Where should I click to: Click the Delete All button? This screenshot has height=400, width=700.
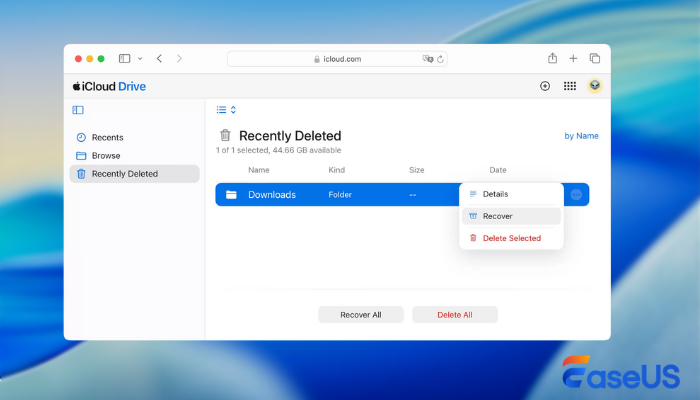coord(455,315)
